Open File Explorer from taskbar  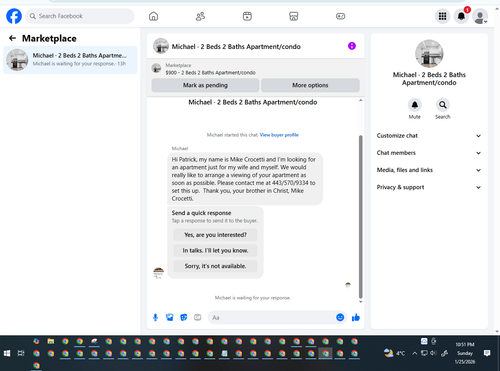(51, 341)
